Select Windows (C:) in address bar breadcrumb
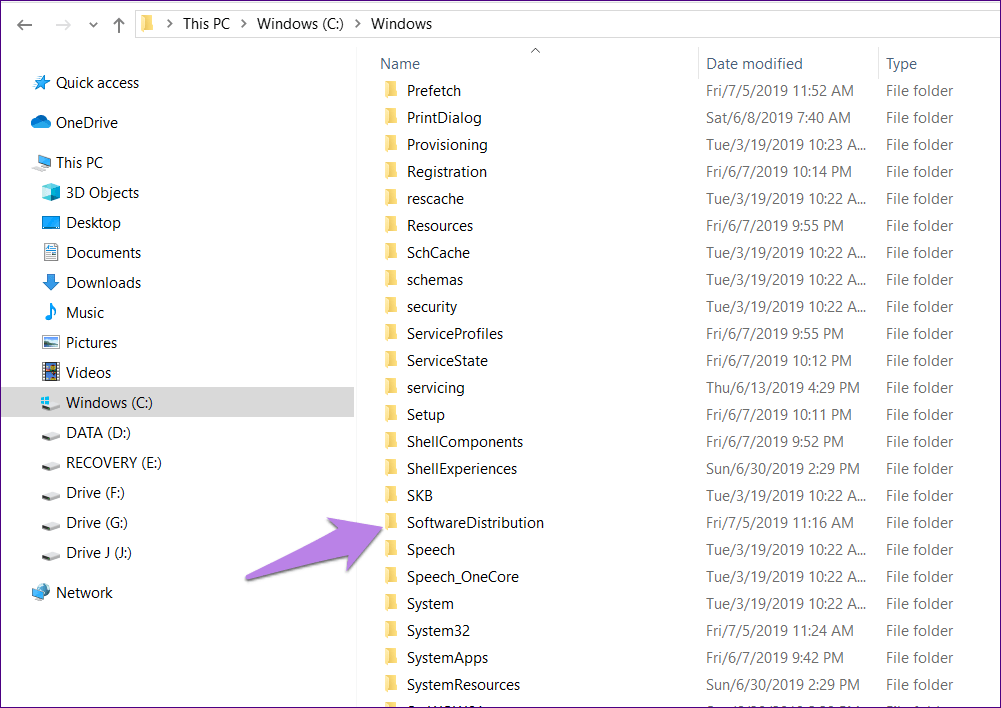This screenshot has height=708, width=1001. coord(300,24)
